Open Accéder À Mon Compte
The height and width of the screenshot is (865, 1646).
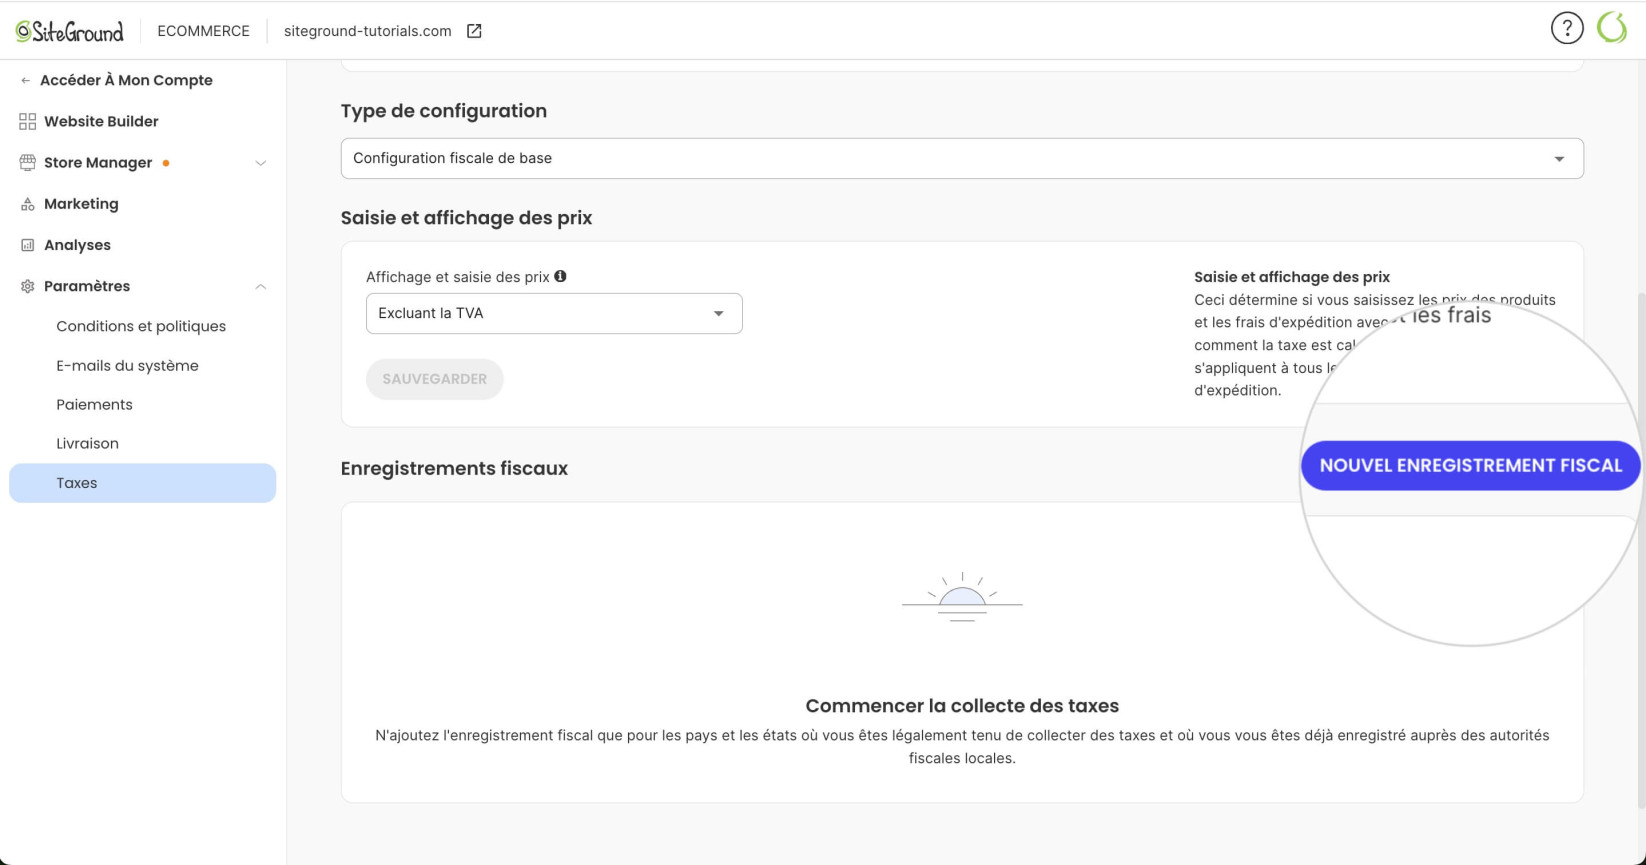[126, 80]
